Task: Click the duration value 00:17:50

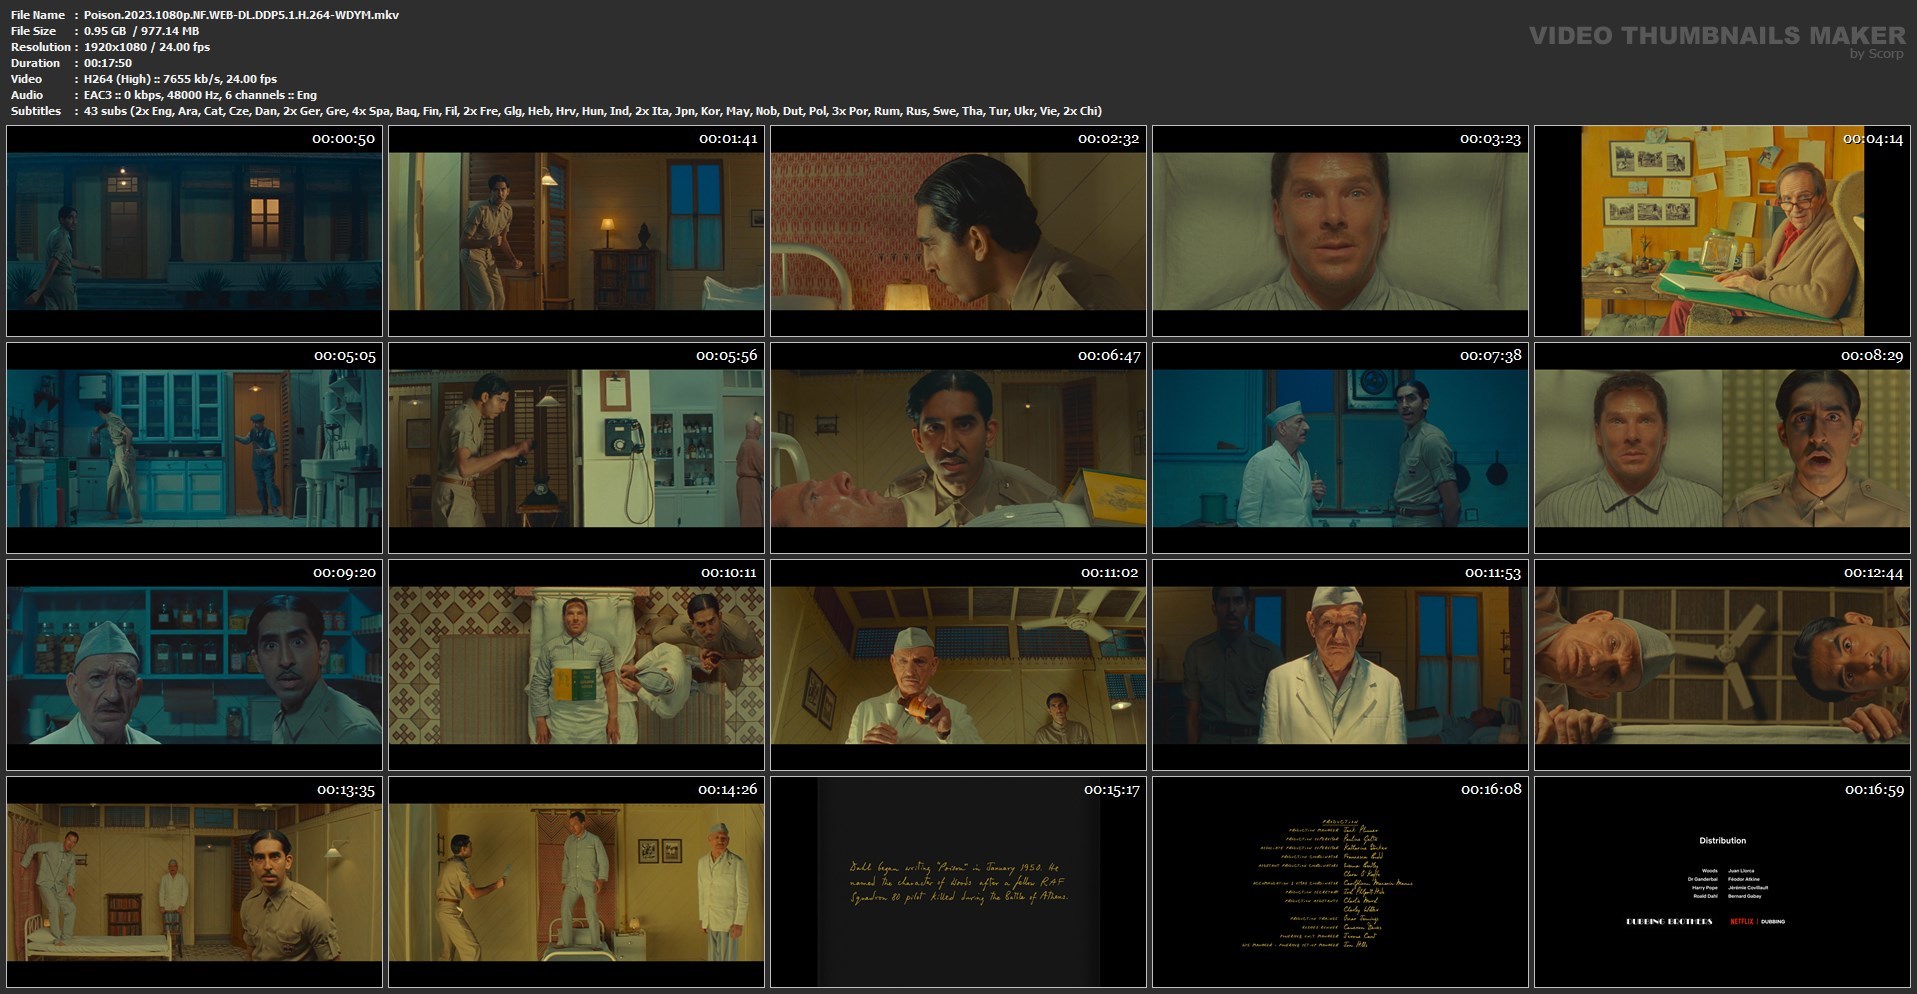Action: [x=108, y=63]
